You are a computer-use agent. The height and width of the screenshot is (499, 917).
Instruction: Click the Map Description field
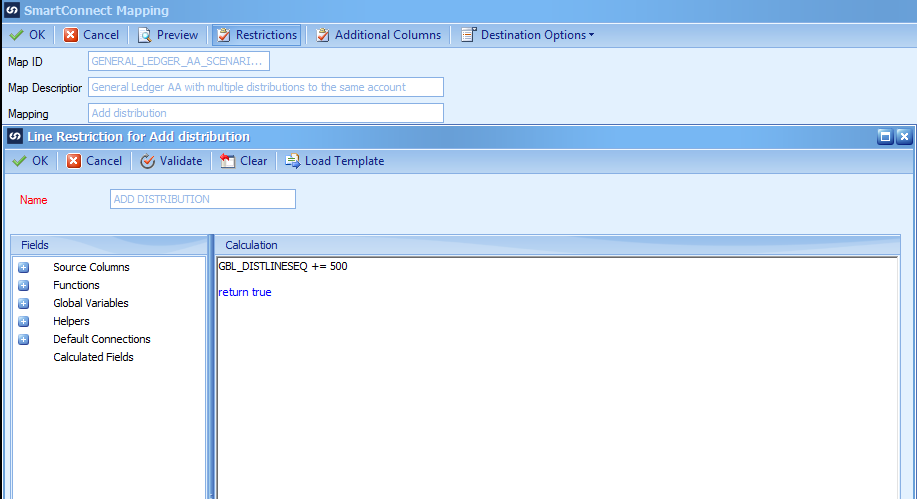(266, 87)
